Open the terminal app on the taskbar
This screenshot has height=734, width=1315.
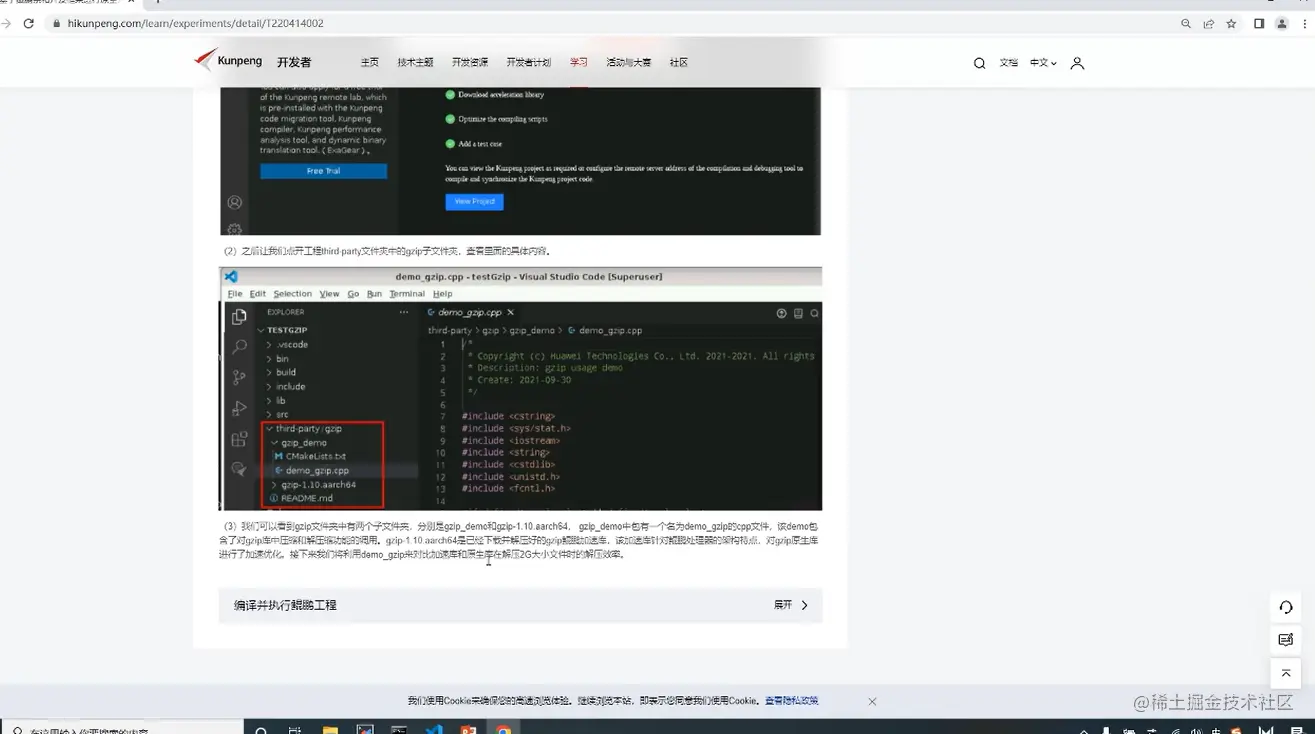pyautogui.click(x=399, y=729)
